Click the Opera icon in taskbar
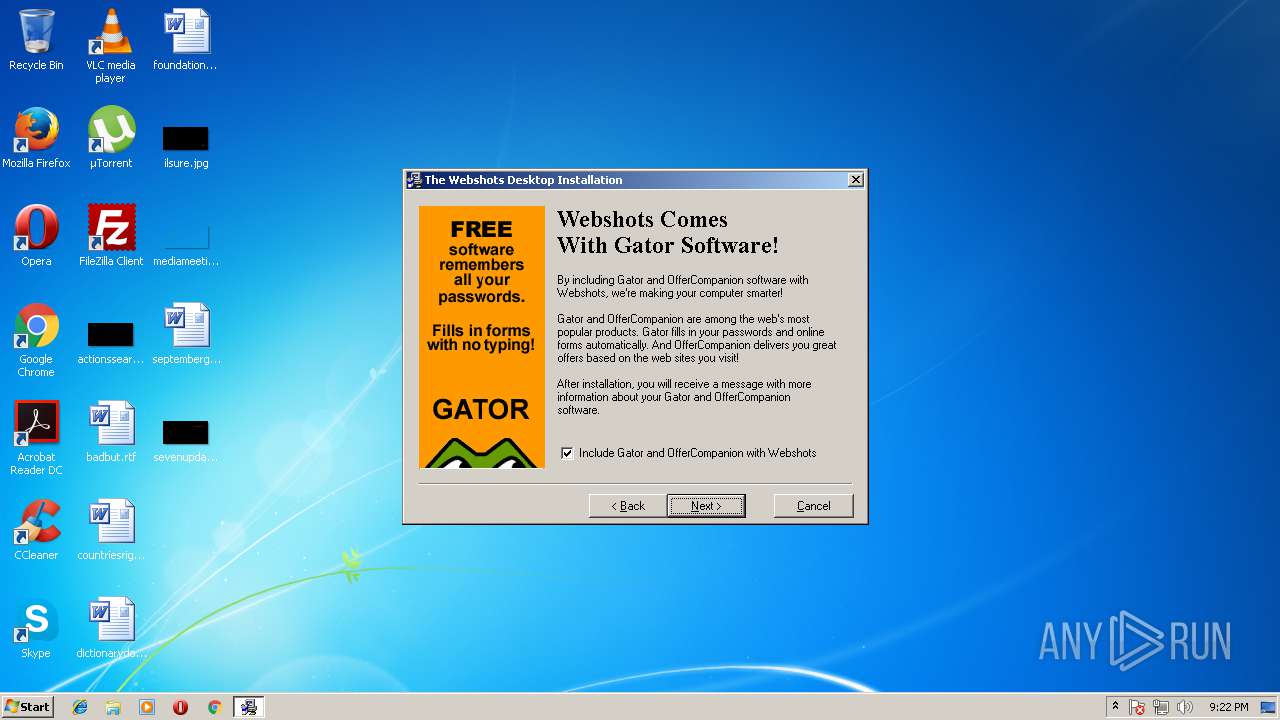1280x720 pixels. click(180, 707)
